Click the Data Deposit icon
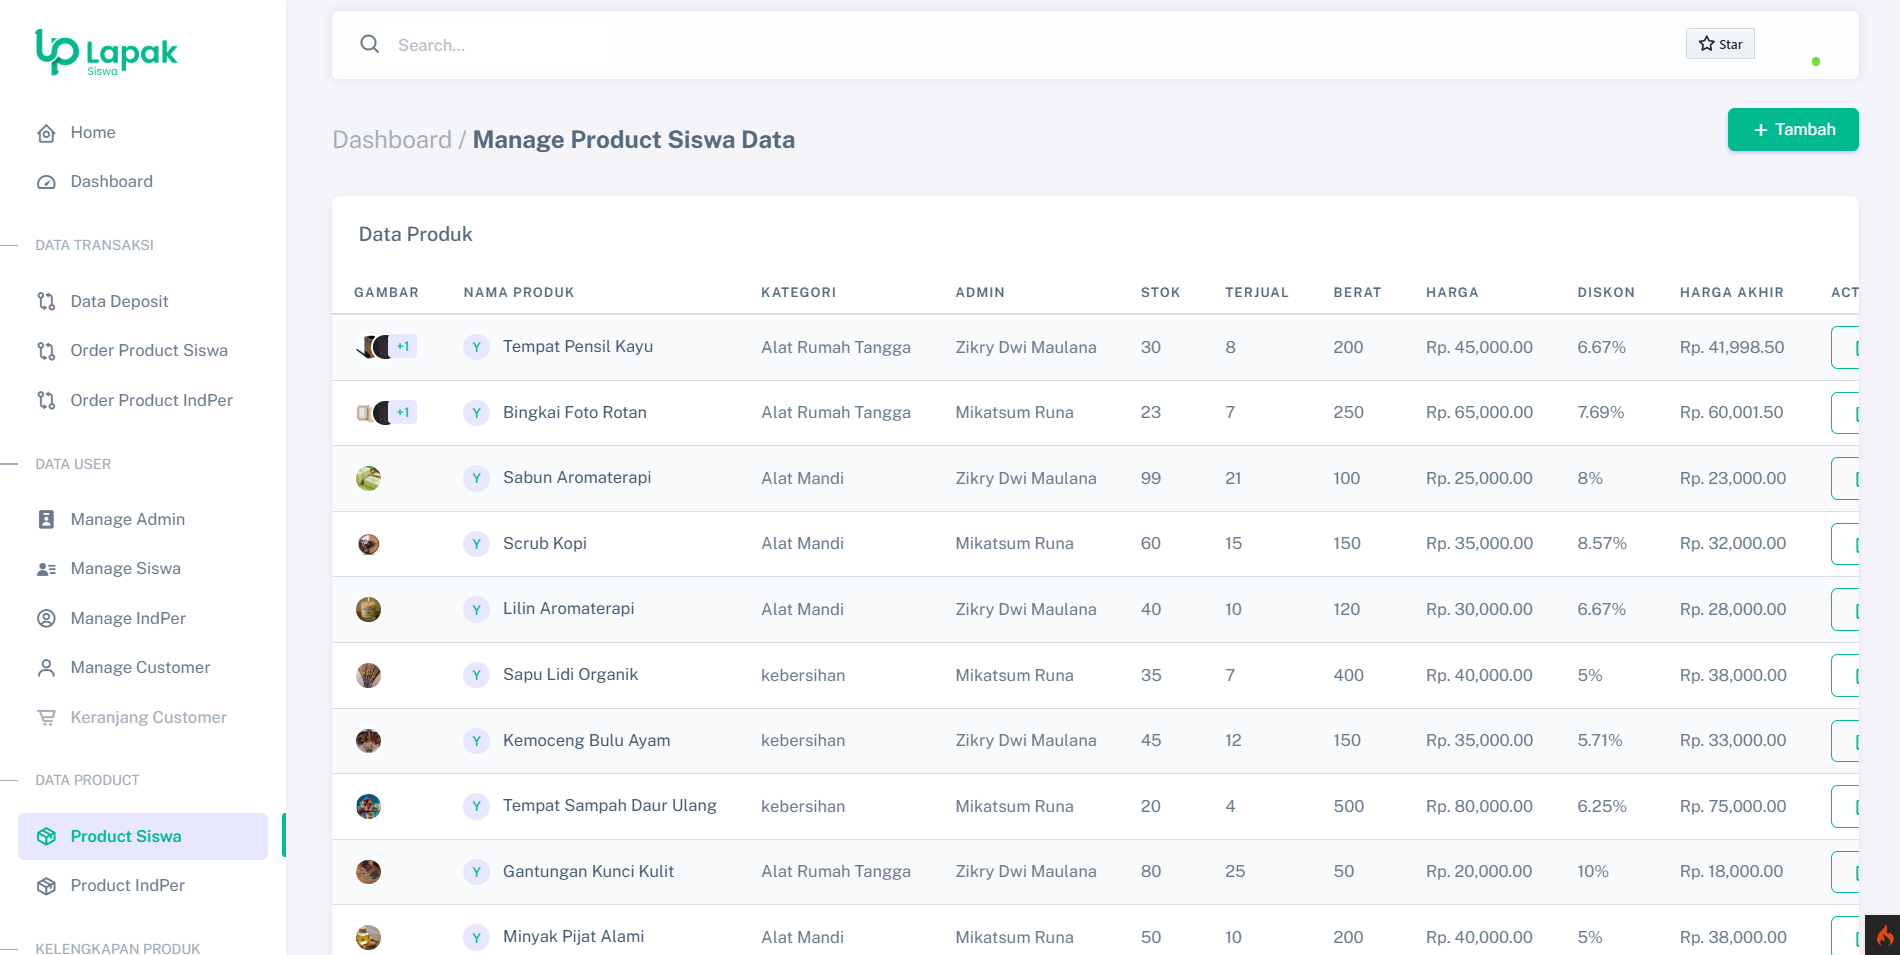The image size is (1900, 955). pos(46,302)
